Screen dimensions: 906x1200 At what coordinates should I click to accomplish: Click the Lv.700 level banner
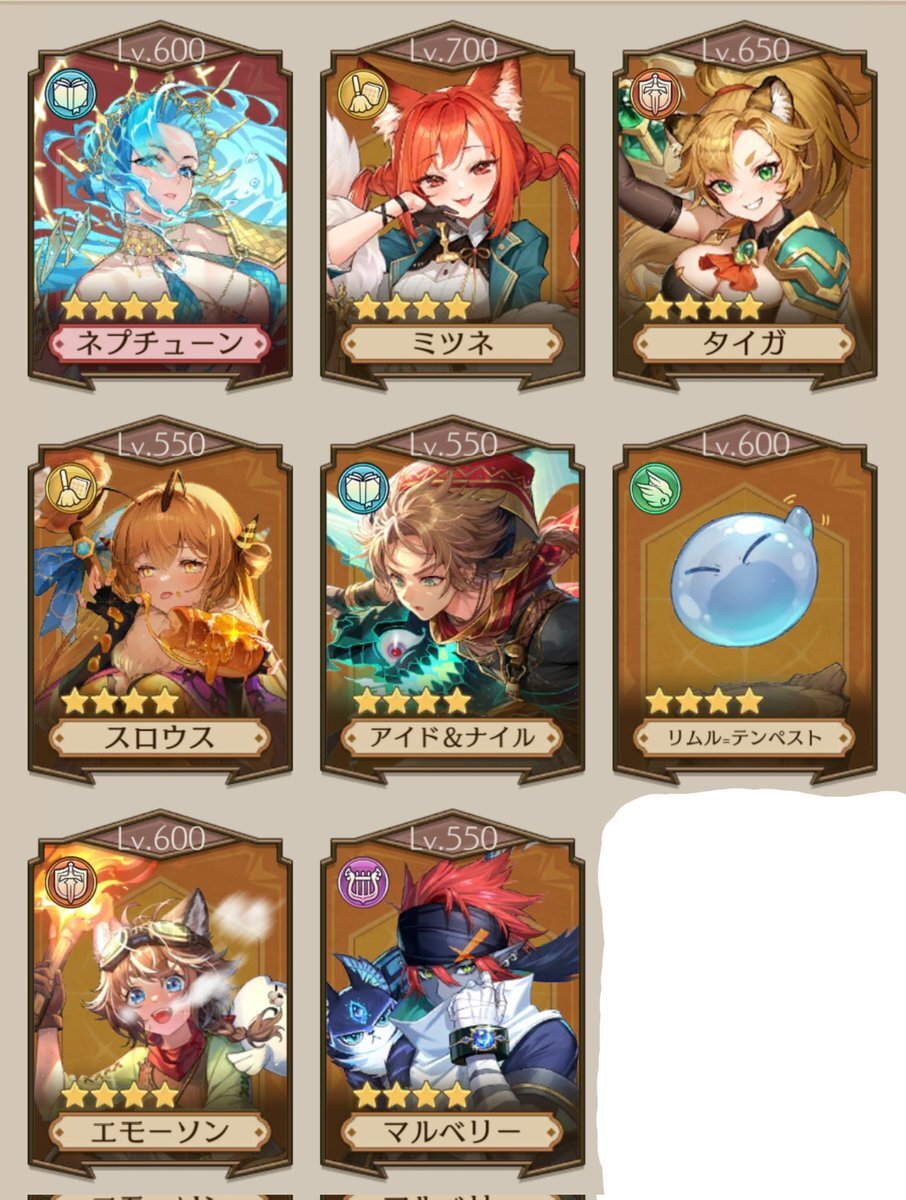(452, 48)
